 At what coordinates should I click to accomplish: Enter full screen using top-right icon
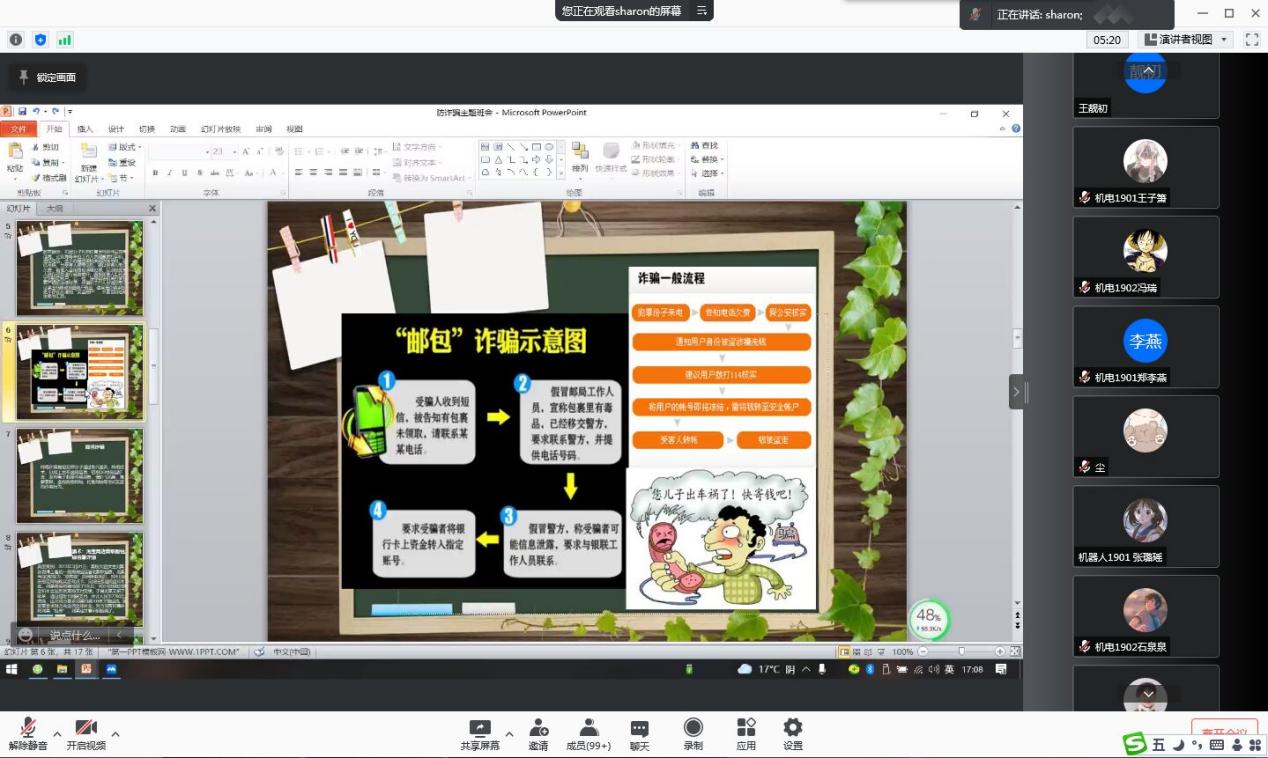click(1251, 40)
